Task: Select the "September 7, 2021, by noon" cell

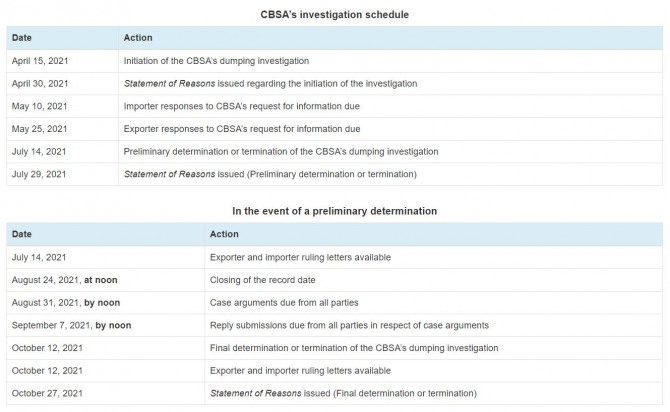Action: pyautogui.click(x=71, y=325)
